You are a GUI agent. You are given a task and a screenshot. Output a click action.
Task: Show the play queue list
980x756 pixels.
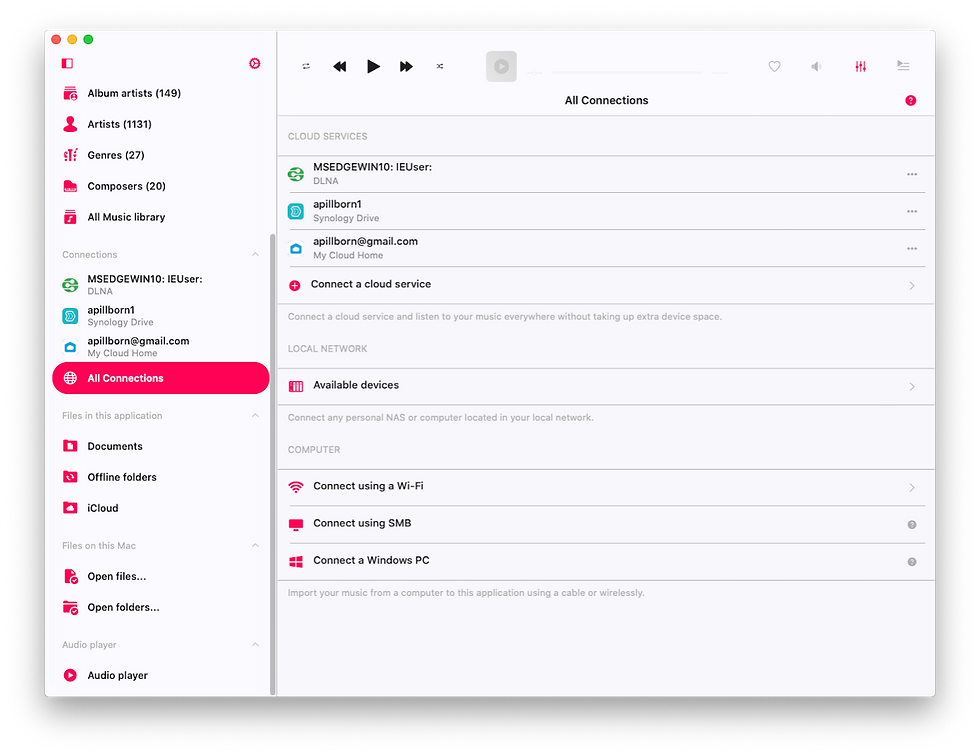903,66
